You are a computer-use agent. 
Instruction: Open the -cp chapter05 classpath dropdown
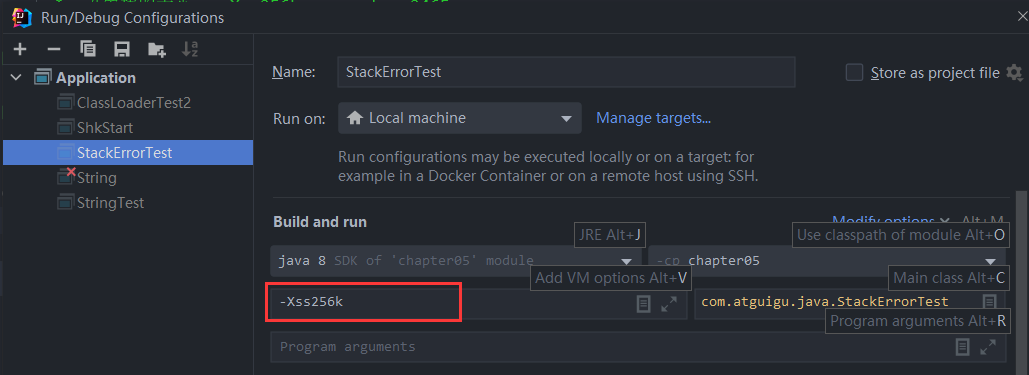(827, 261)
